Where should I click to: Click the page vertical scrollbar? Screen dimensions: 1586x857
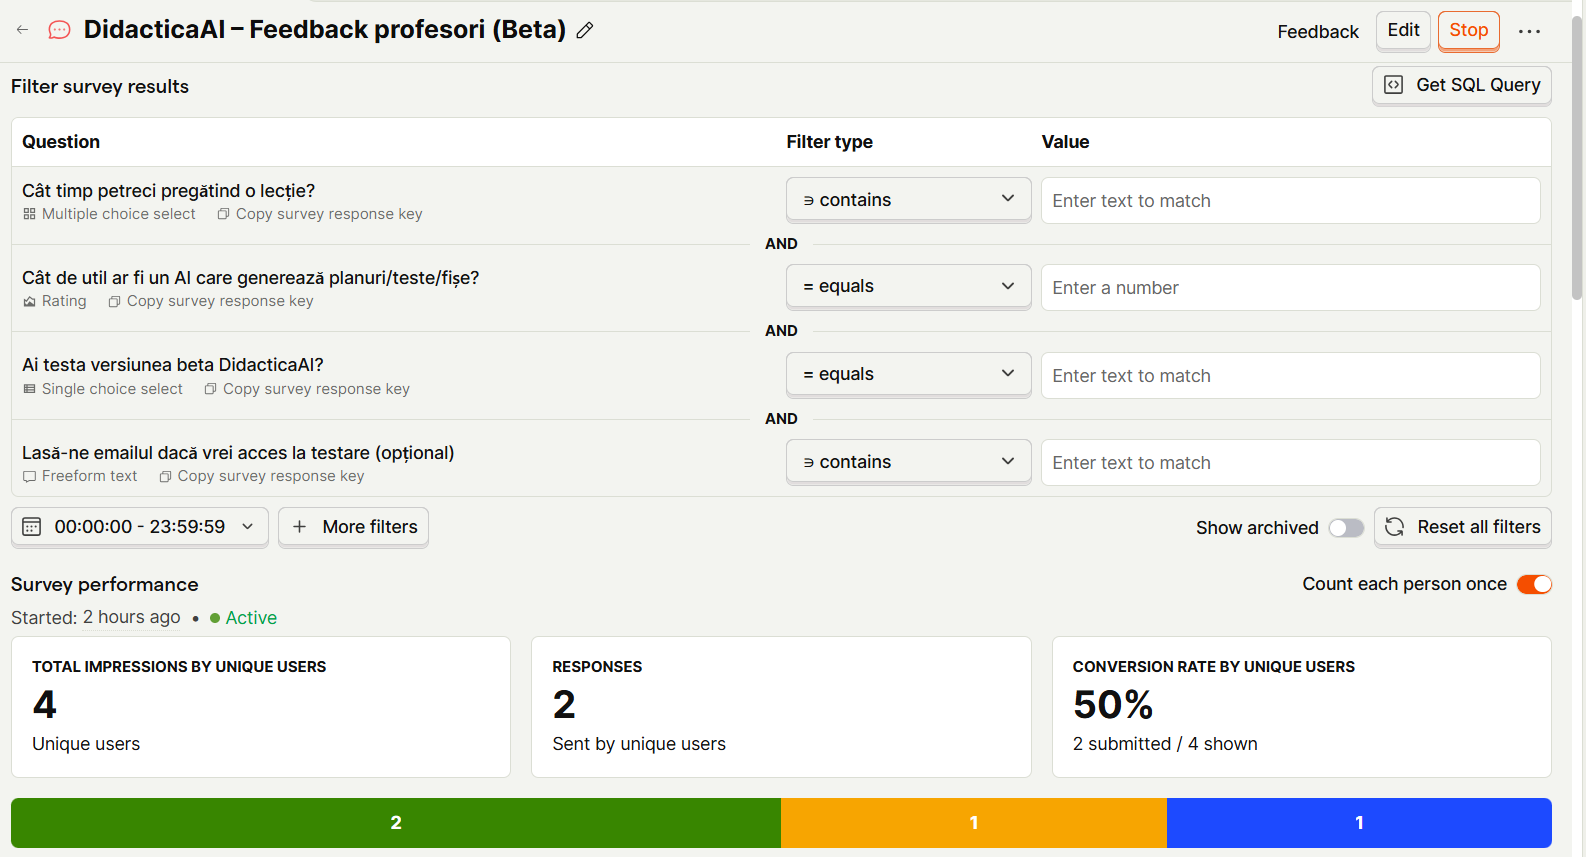(x=1577, y=160)
